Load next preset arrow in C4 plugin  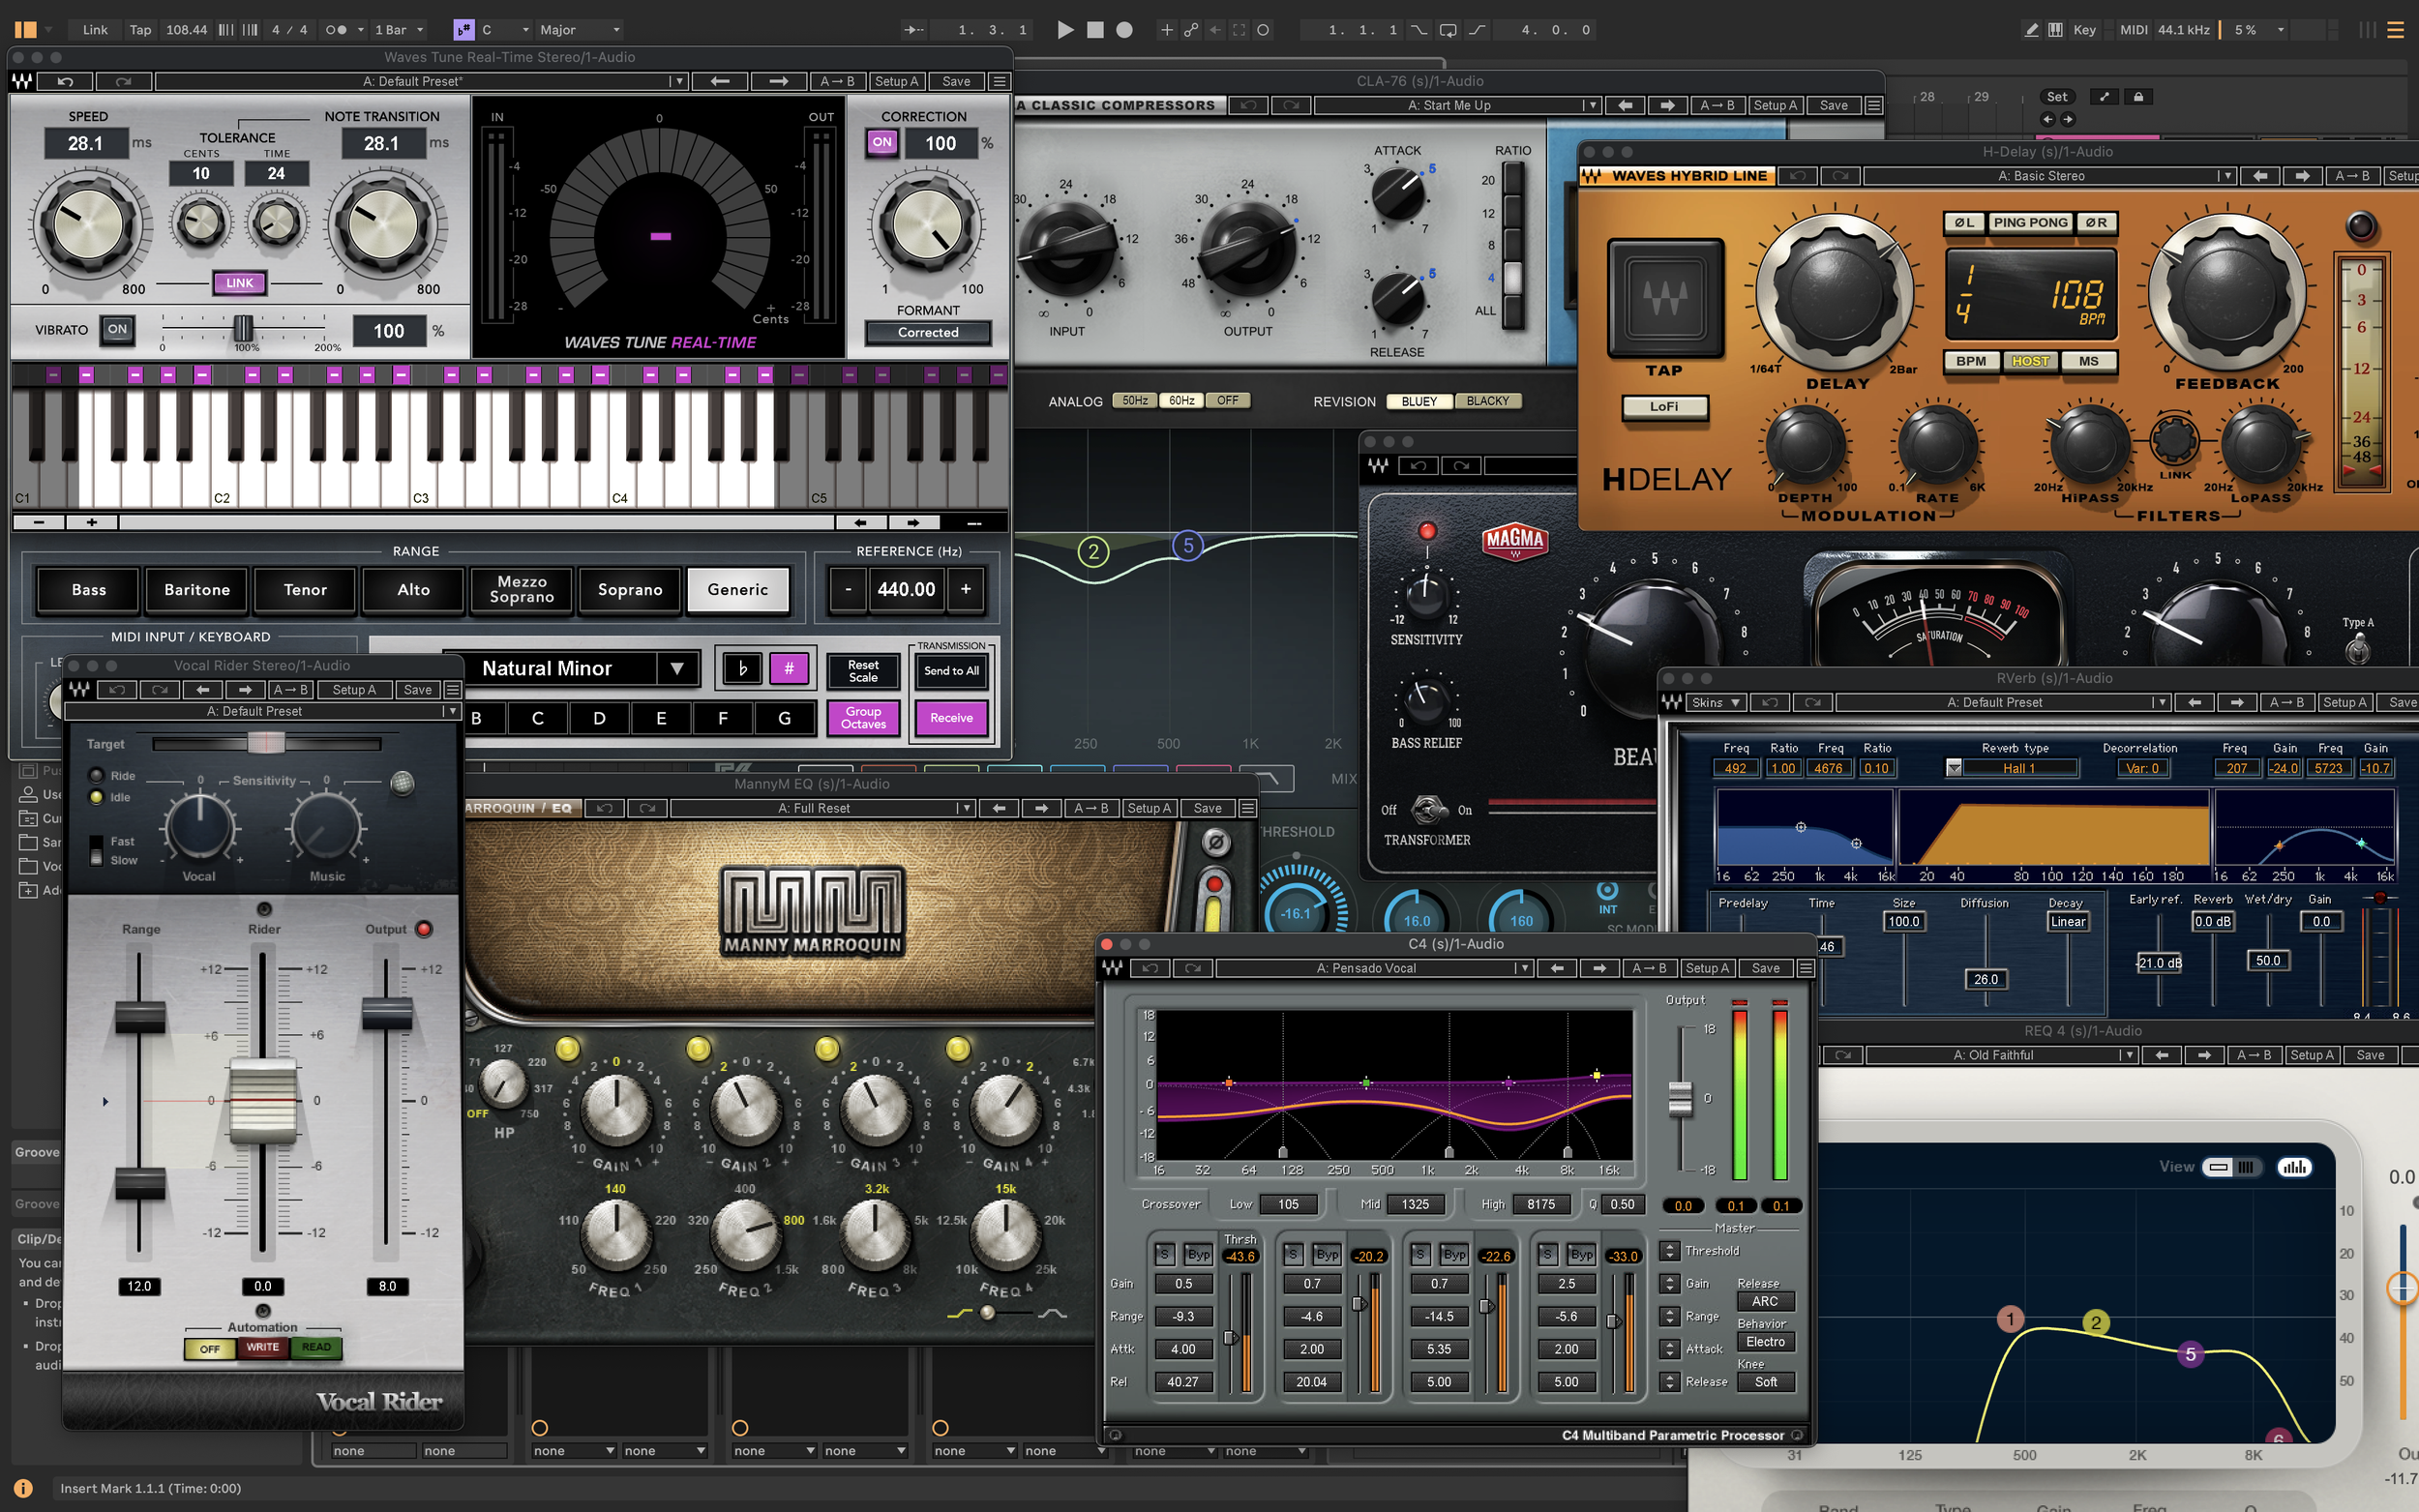coord(1599,968)
